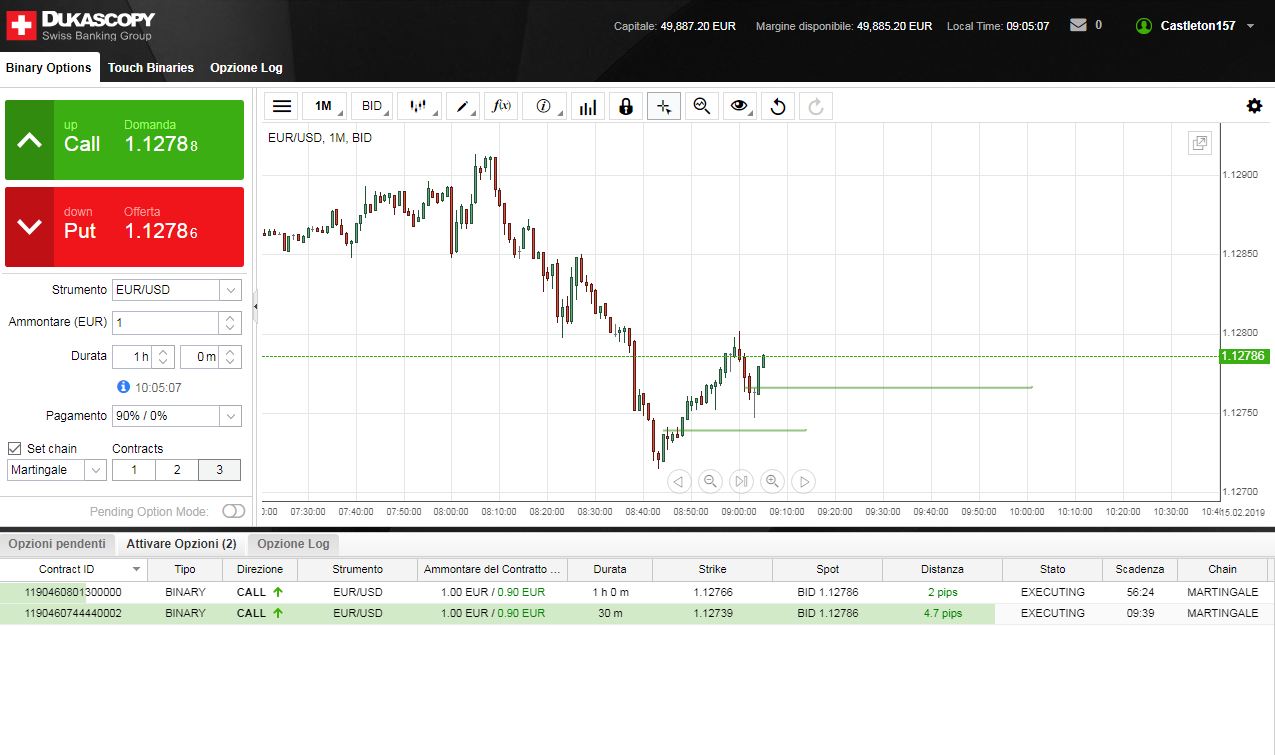Toggle Pending Option Mode switch
This screenshot has height=755, width=1275.
coord(233,511)
